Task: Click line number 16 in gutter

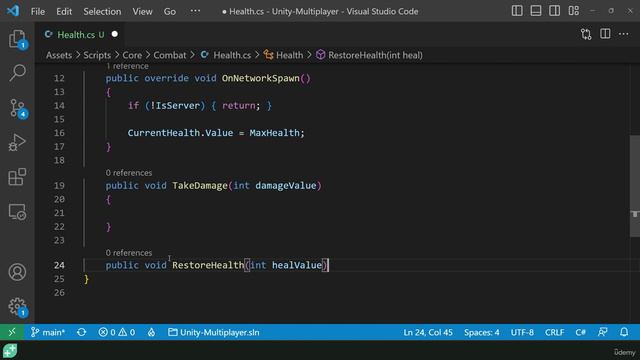Action: [59, 133]
